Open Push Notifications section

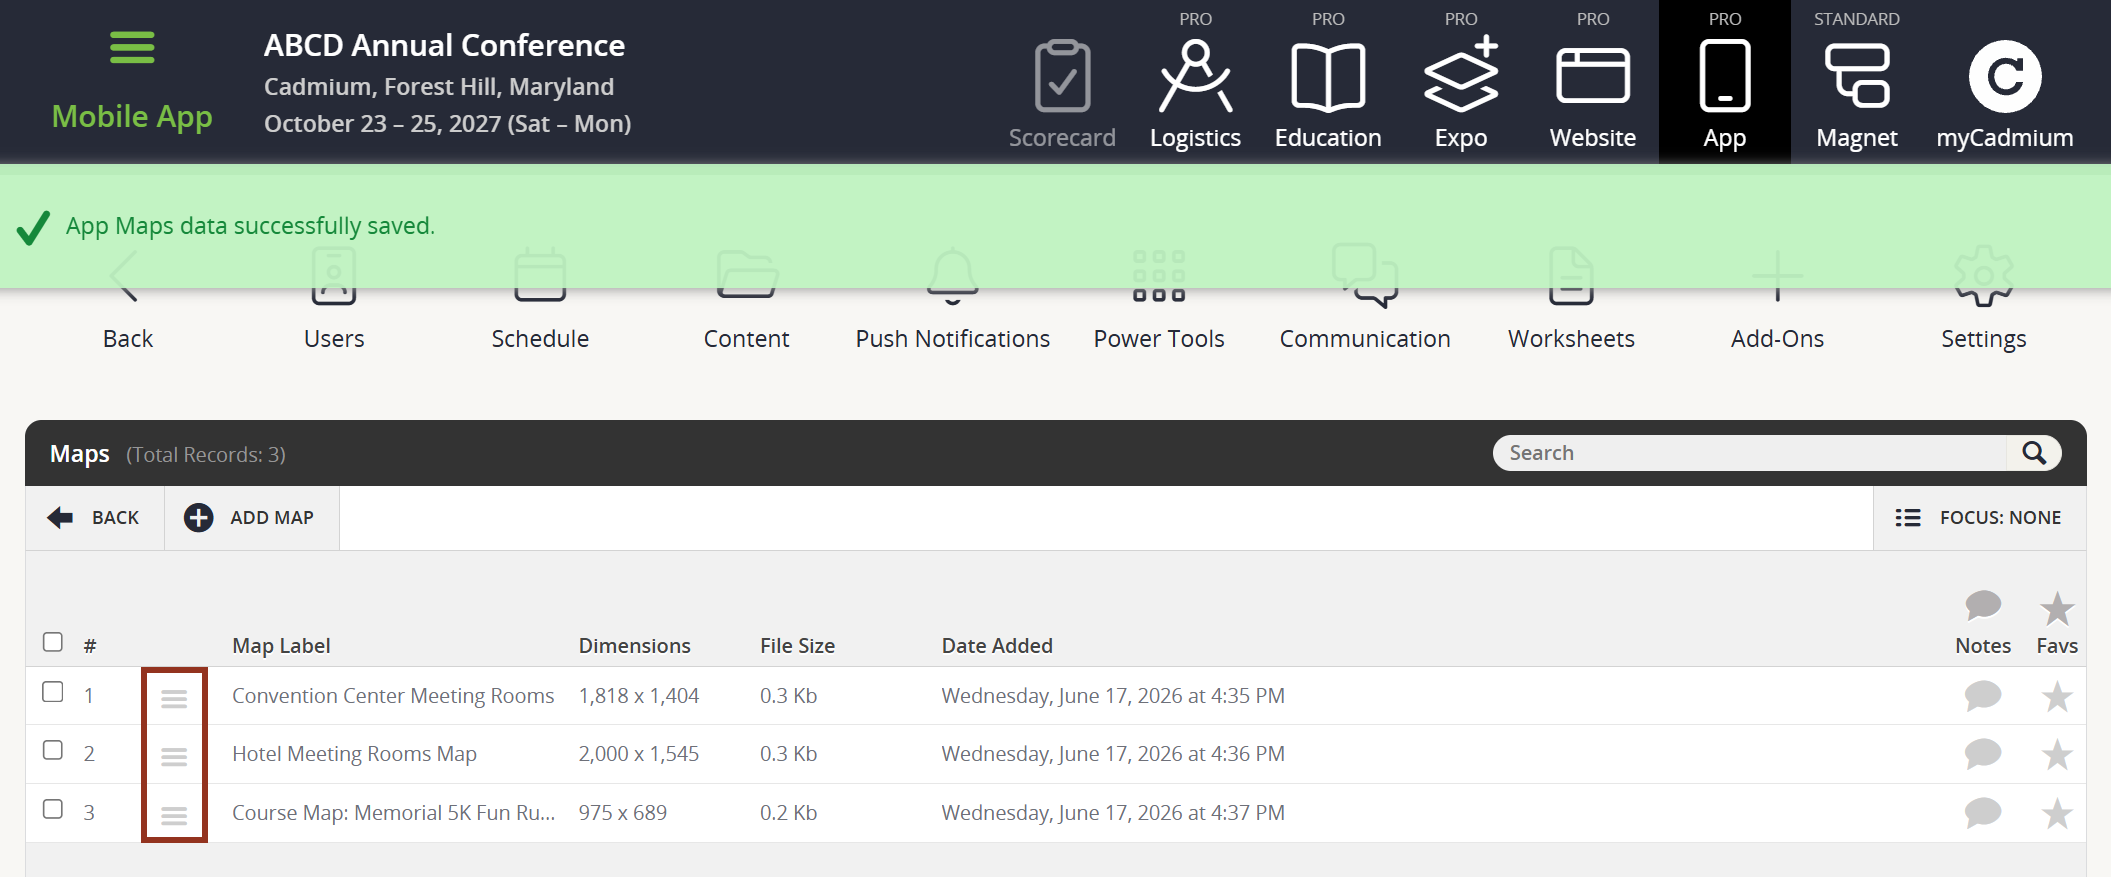[x=953, y=300]
